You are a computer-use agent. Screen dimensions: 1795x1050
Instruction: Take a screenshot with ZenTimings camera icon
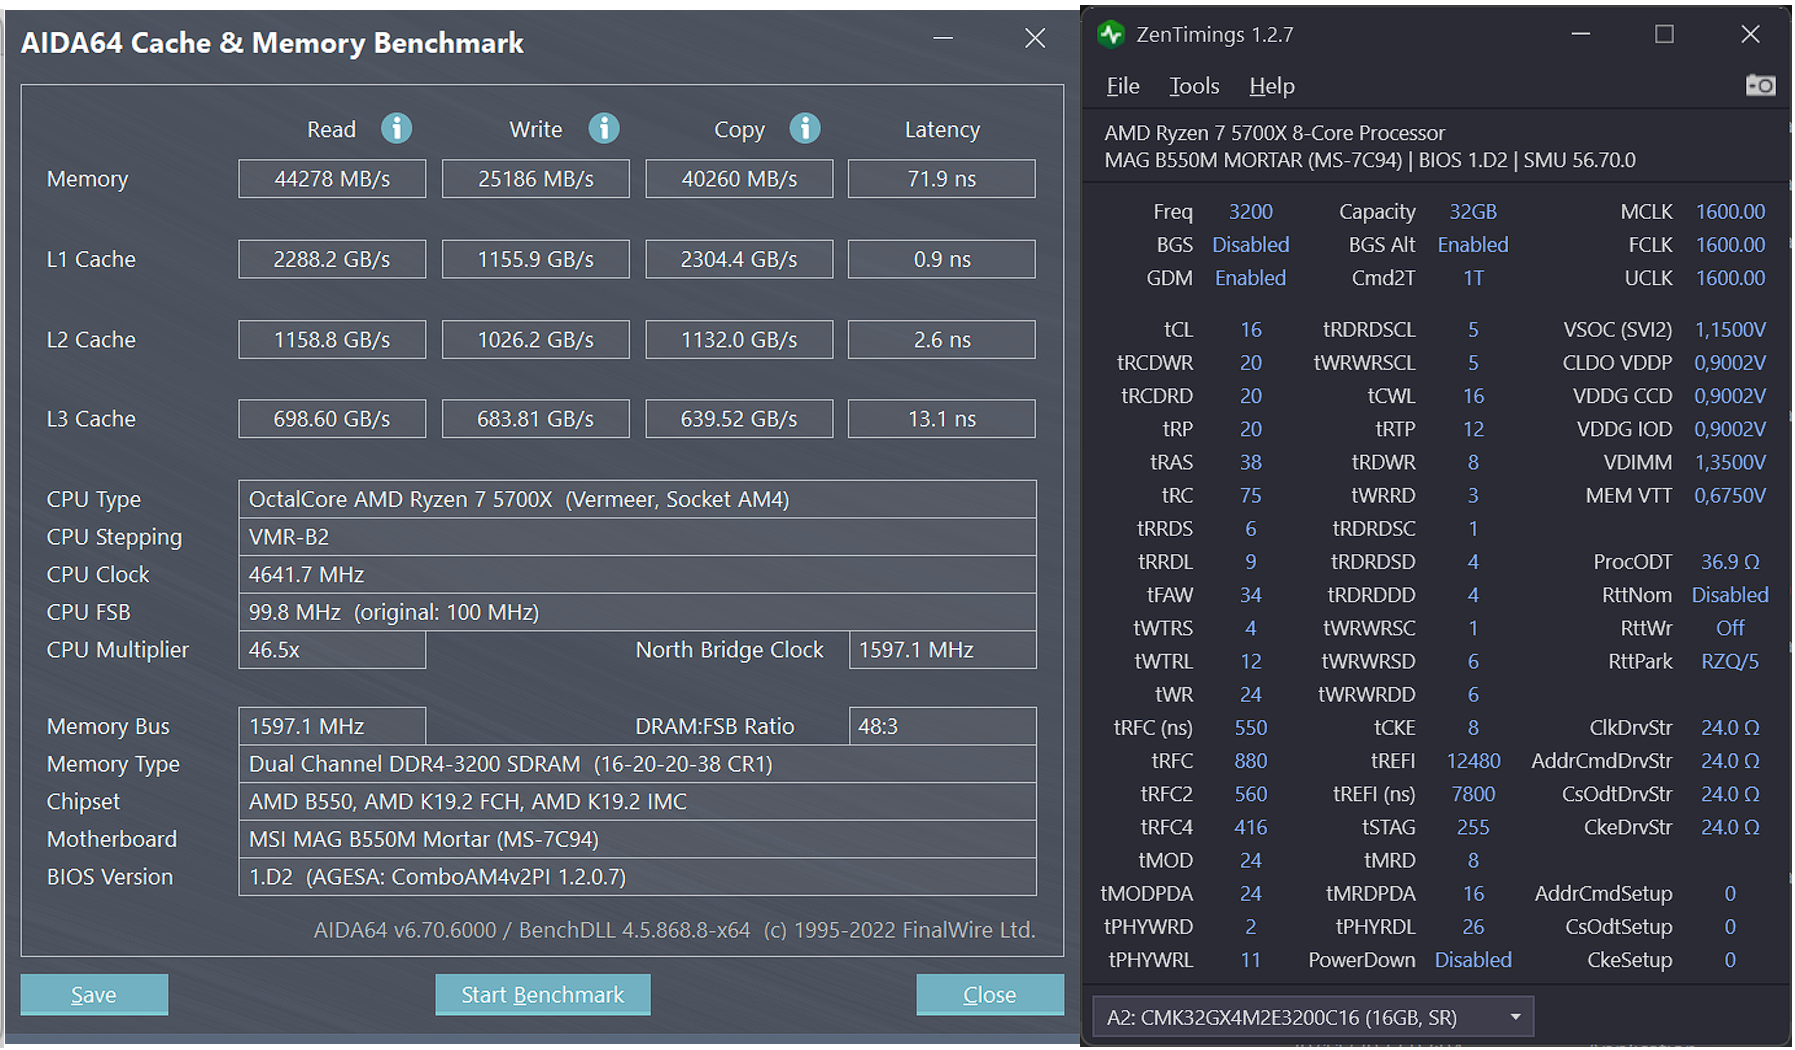coord(1759,86)
